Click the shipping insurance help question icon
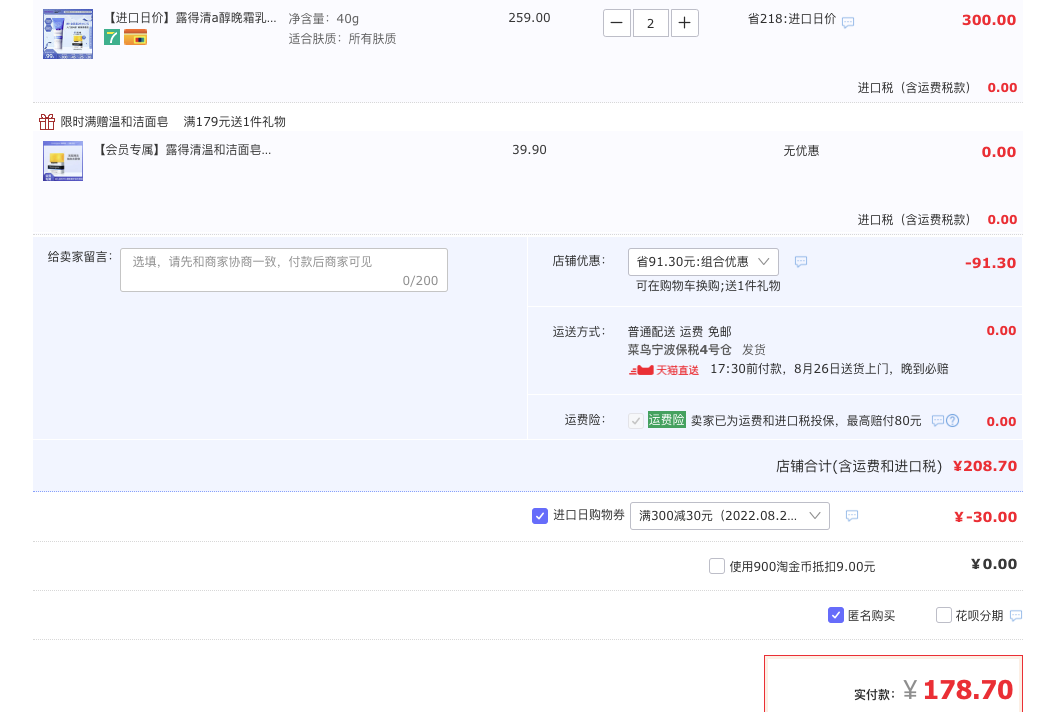This screenshot has height=712, width=1052. (953, 421)
